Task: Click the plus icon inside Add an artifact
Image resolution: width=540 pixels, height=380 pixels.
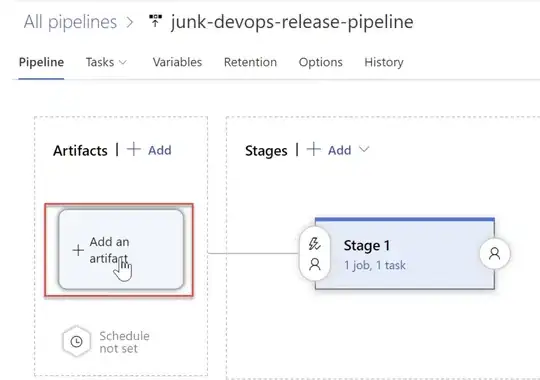Action: point(78,250)
